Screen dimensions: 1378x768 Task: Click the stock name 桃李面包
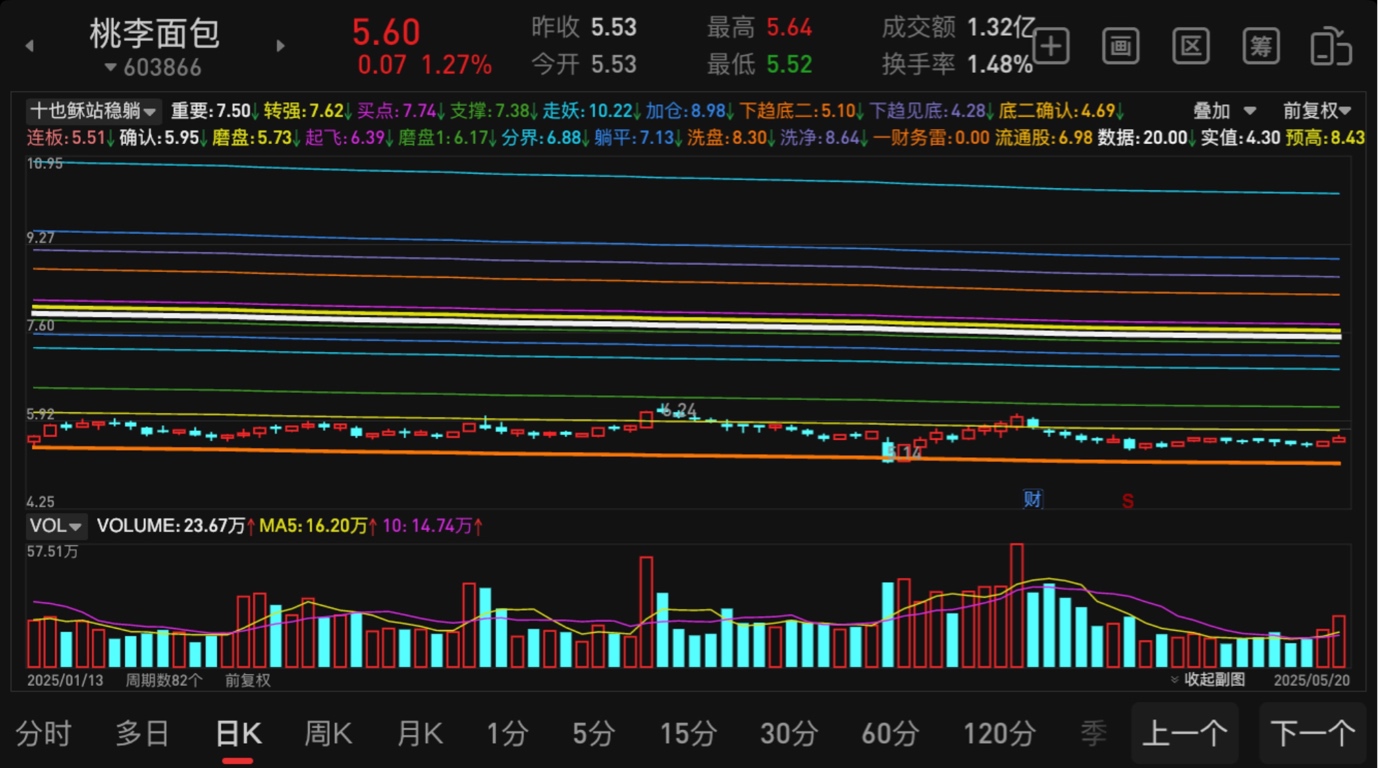[154, 33]
